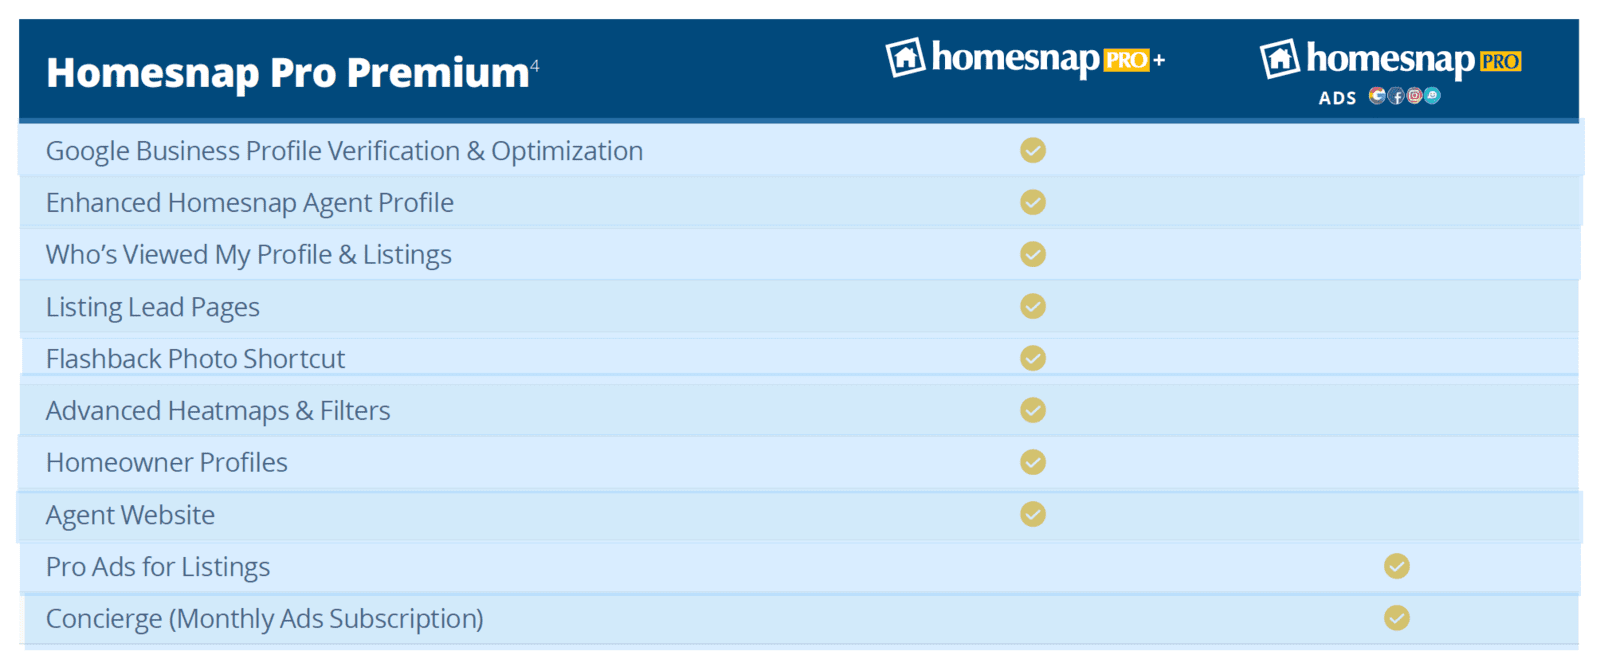
Task: Click the Homesnap Pro Ads logo
Action: 1390,72
